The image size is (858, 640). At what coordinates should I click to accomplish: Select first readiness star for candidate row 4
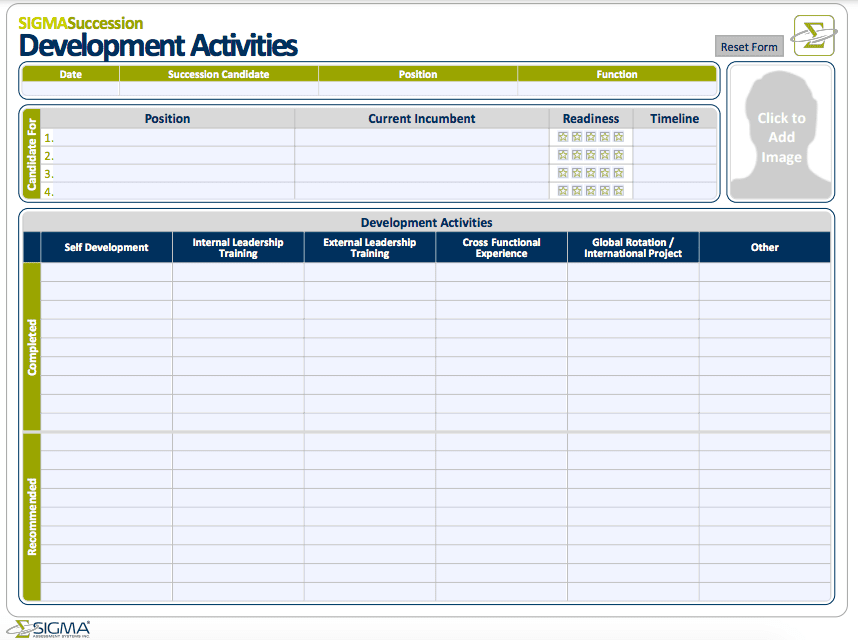(563, 191)
